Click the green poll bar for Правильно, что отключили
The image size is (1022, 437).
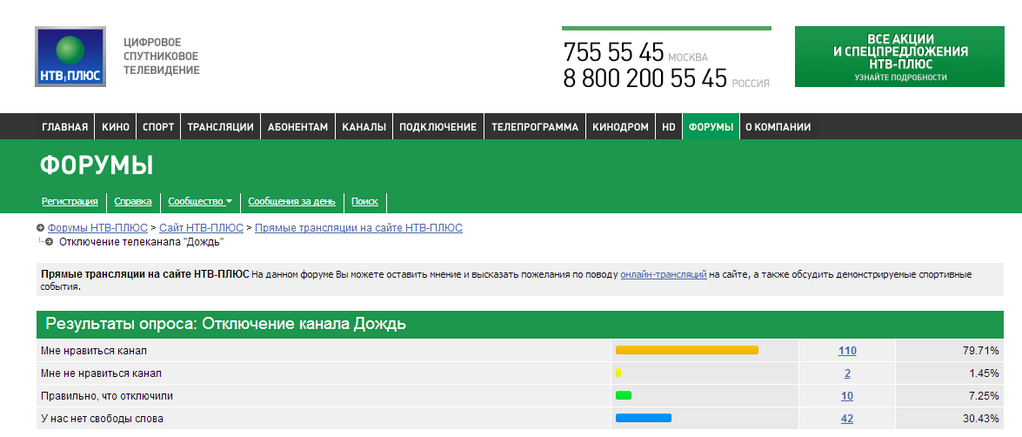pos(623,395)
